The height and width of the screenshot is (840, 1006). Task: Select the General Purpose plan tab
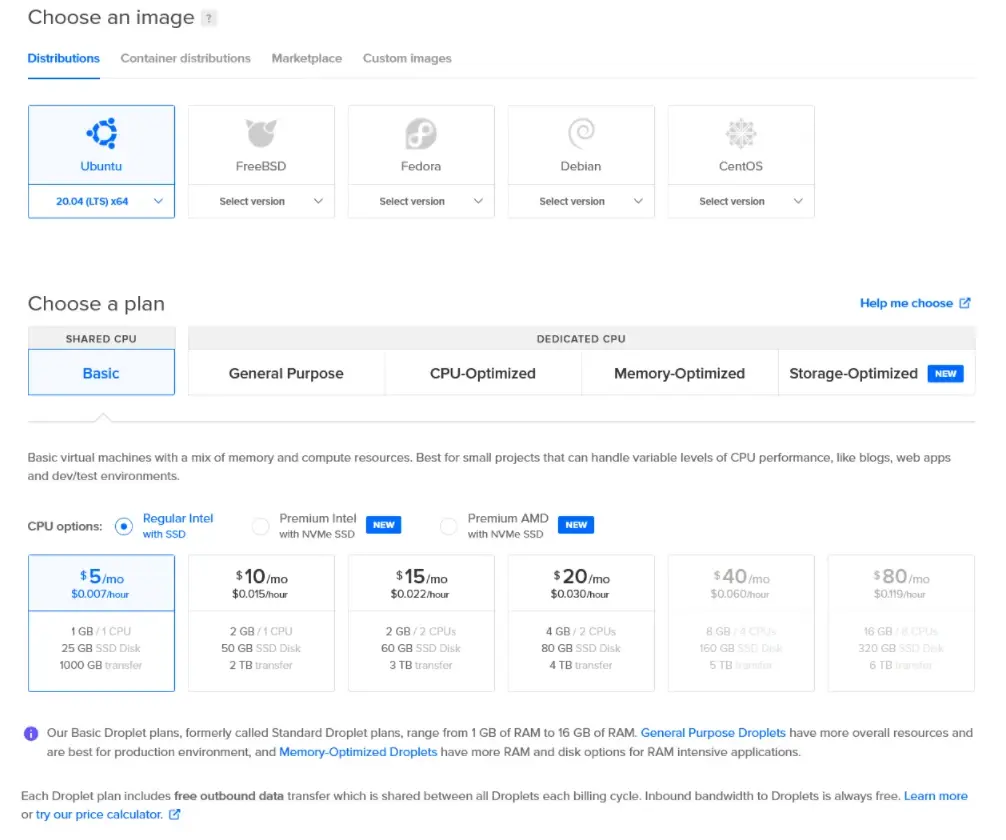tap(286, 373)
